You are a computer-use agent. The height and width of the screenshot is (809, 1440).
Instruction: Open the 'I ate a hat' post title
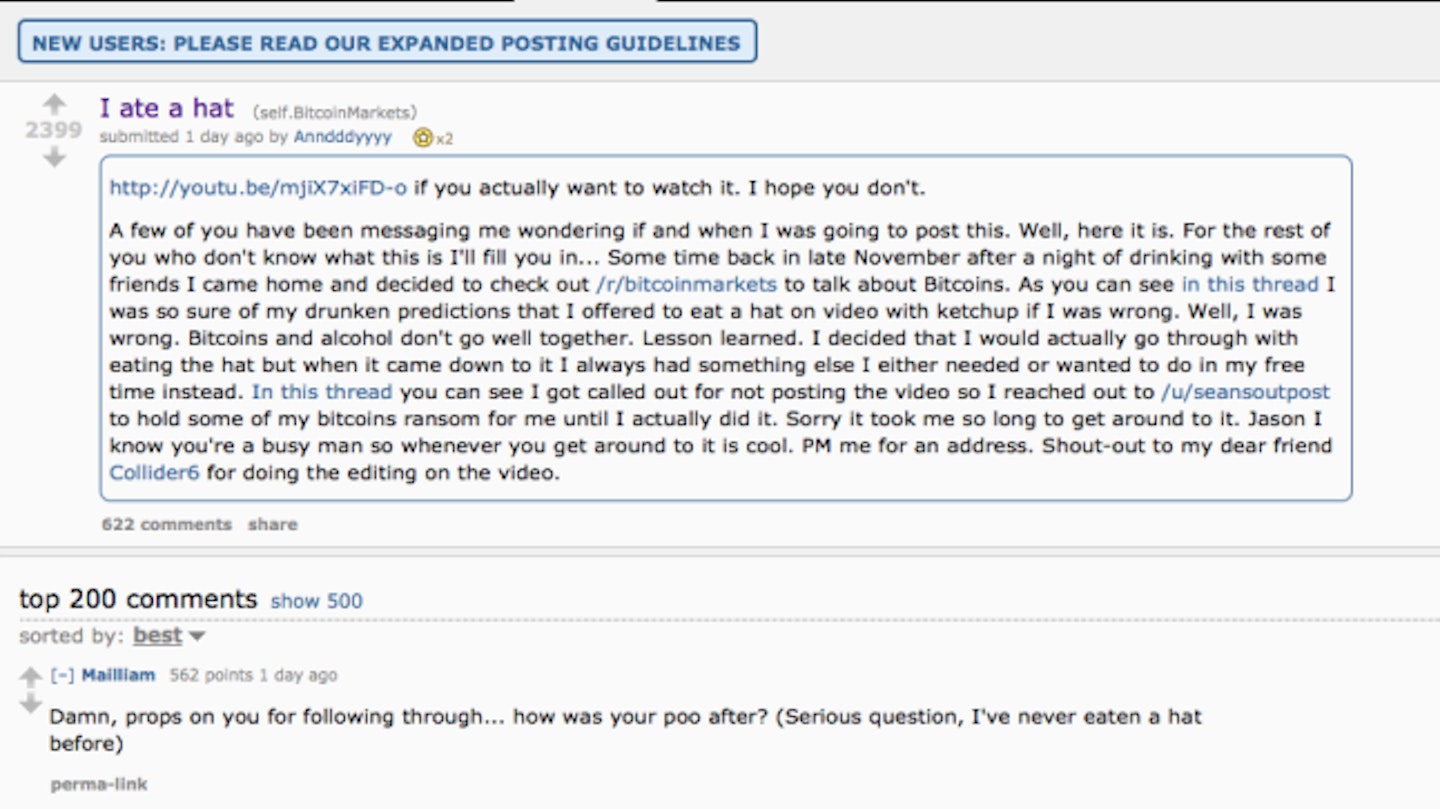pos(166,108)
